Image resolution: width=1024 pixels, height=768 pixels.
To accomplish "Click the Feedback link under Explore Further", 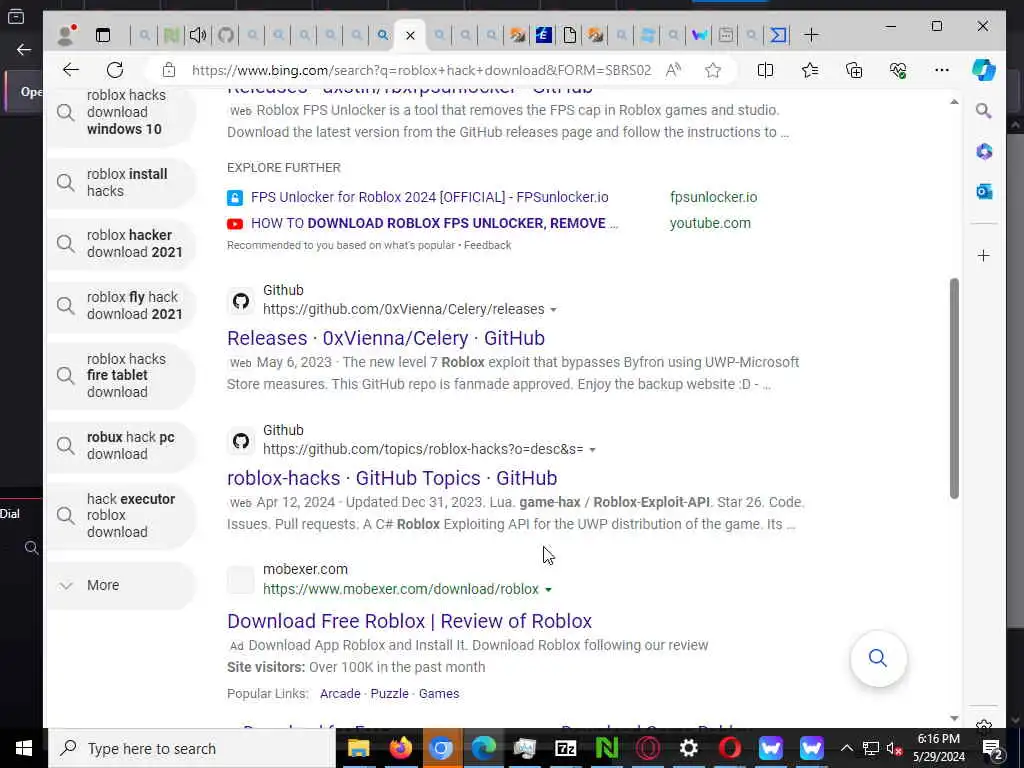I will click(x=488, y=246).
